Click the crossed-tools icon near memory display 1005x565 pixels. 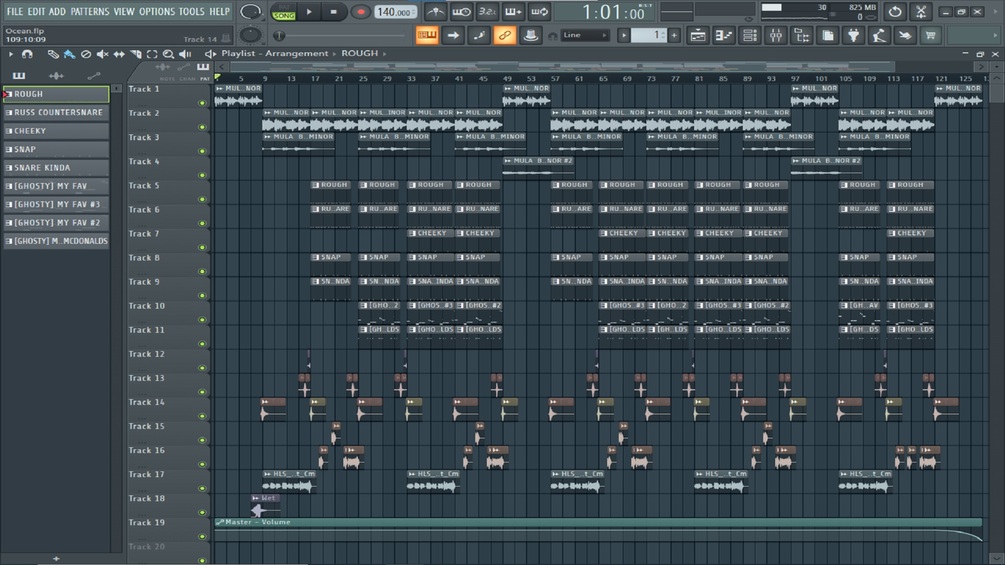click(x=921, y=12)
